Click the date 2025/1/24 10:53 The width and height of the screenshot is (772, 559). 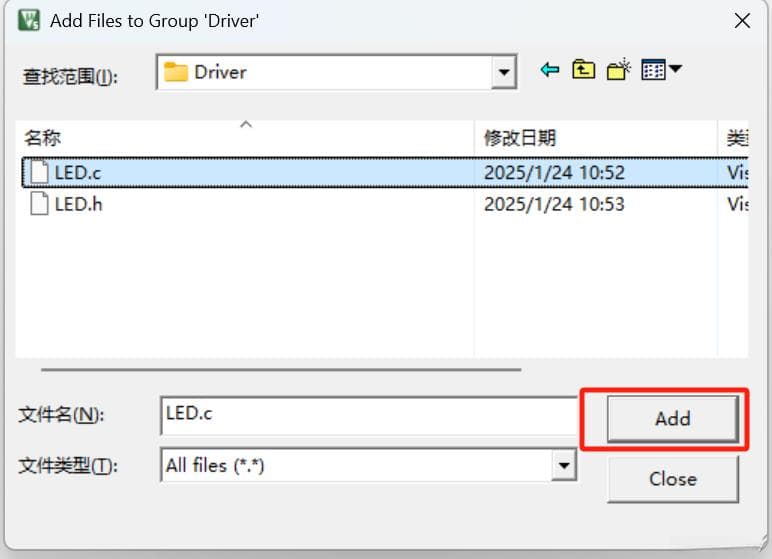(554, 203)
